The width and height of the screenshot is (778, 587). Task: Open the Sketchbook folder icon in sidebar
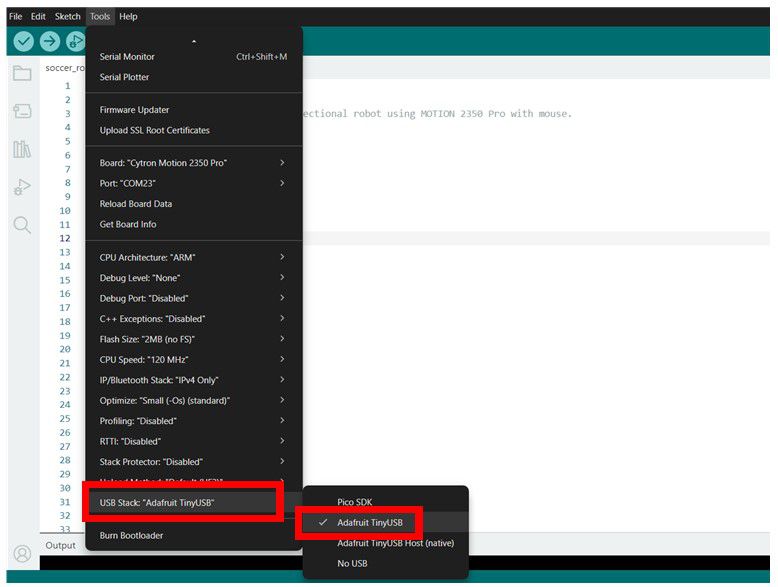coord(22,73)
